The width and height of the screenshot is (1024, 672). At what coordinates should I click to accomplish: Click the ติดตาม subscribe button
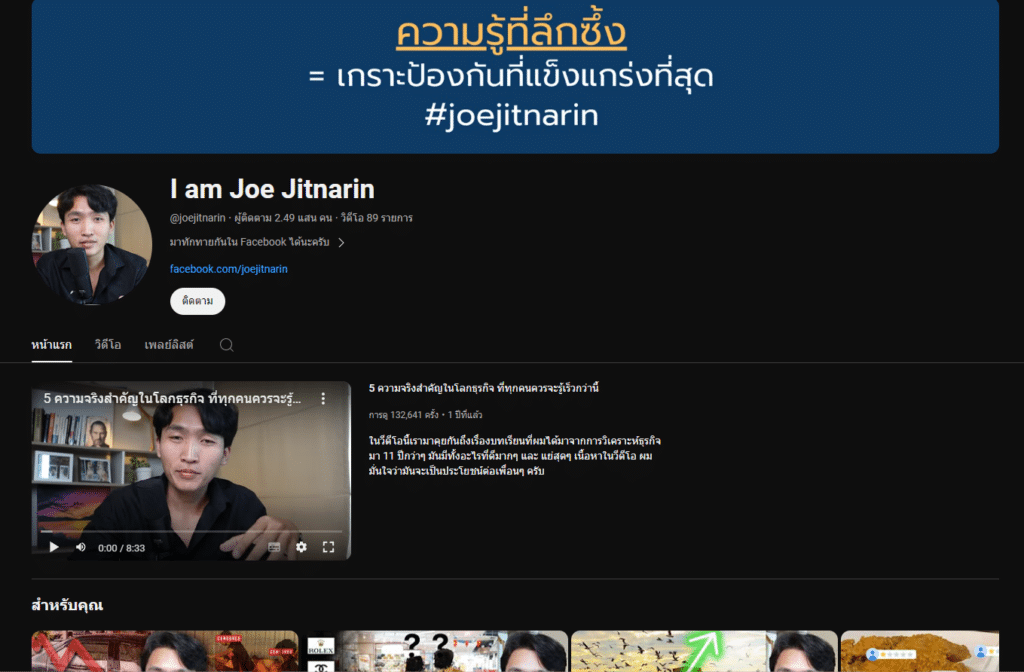pos(197,301)
